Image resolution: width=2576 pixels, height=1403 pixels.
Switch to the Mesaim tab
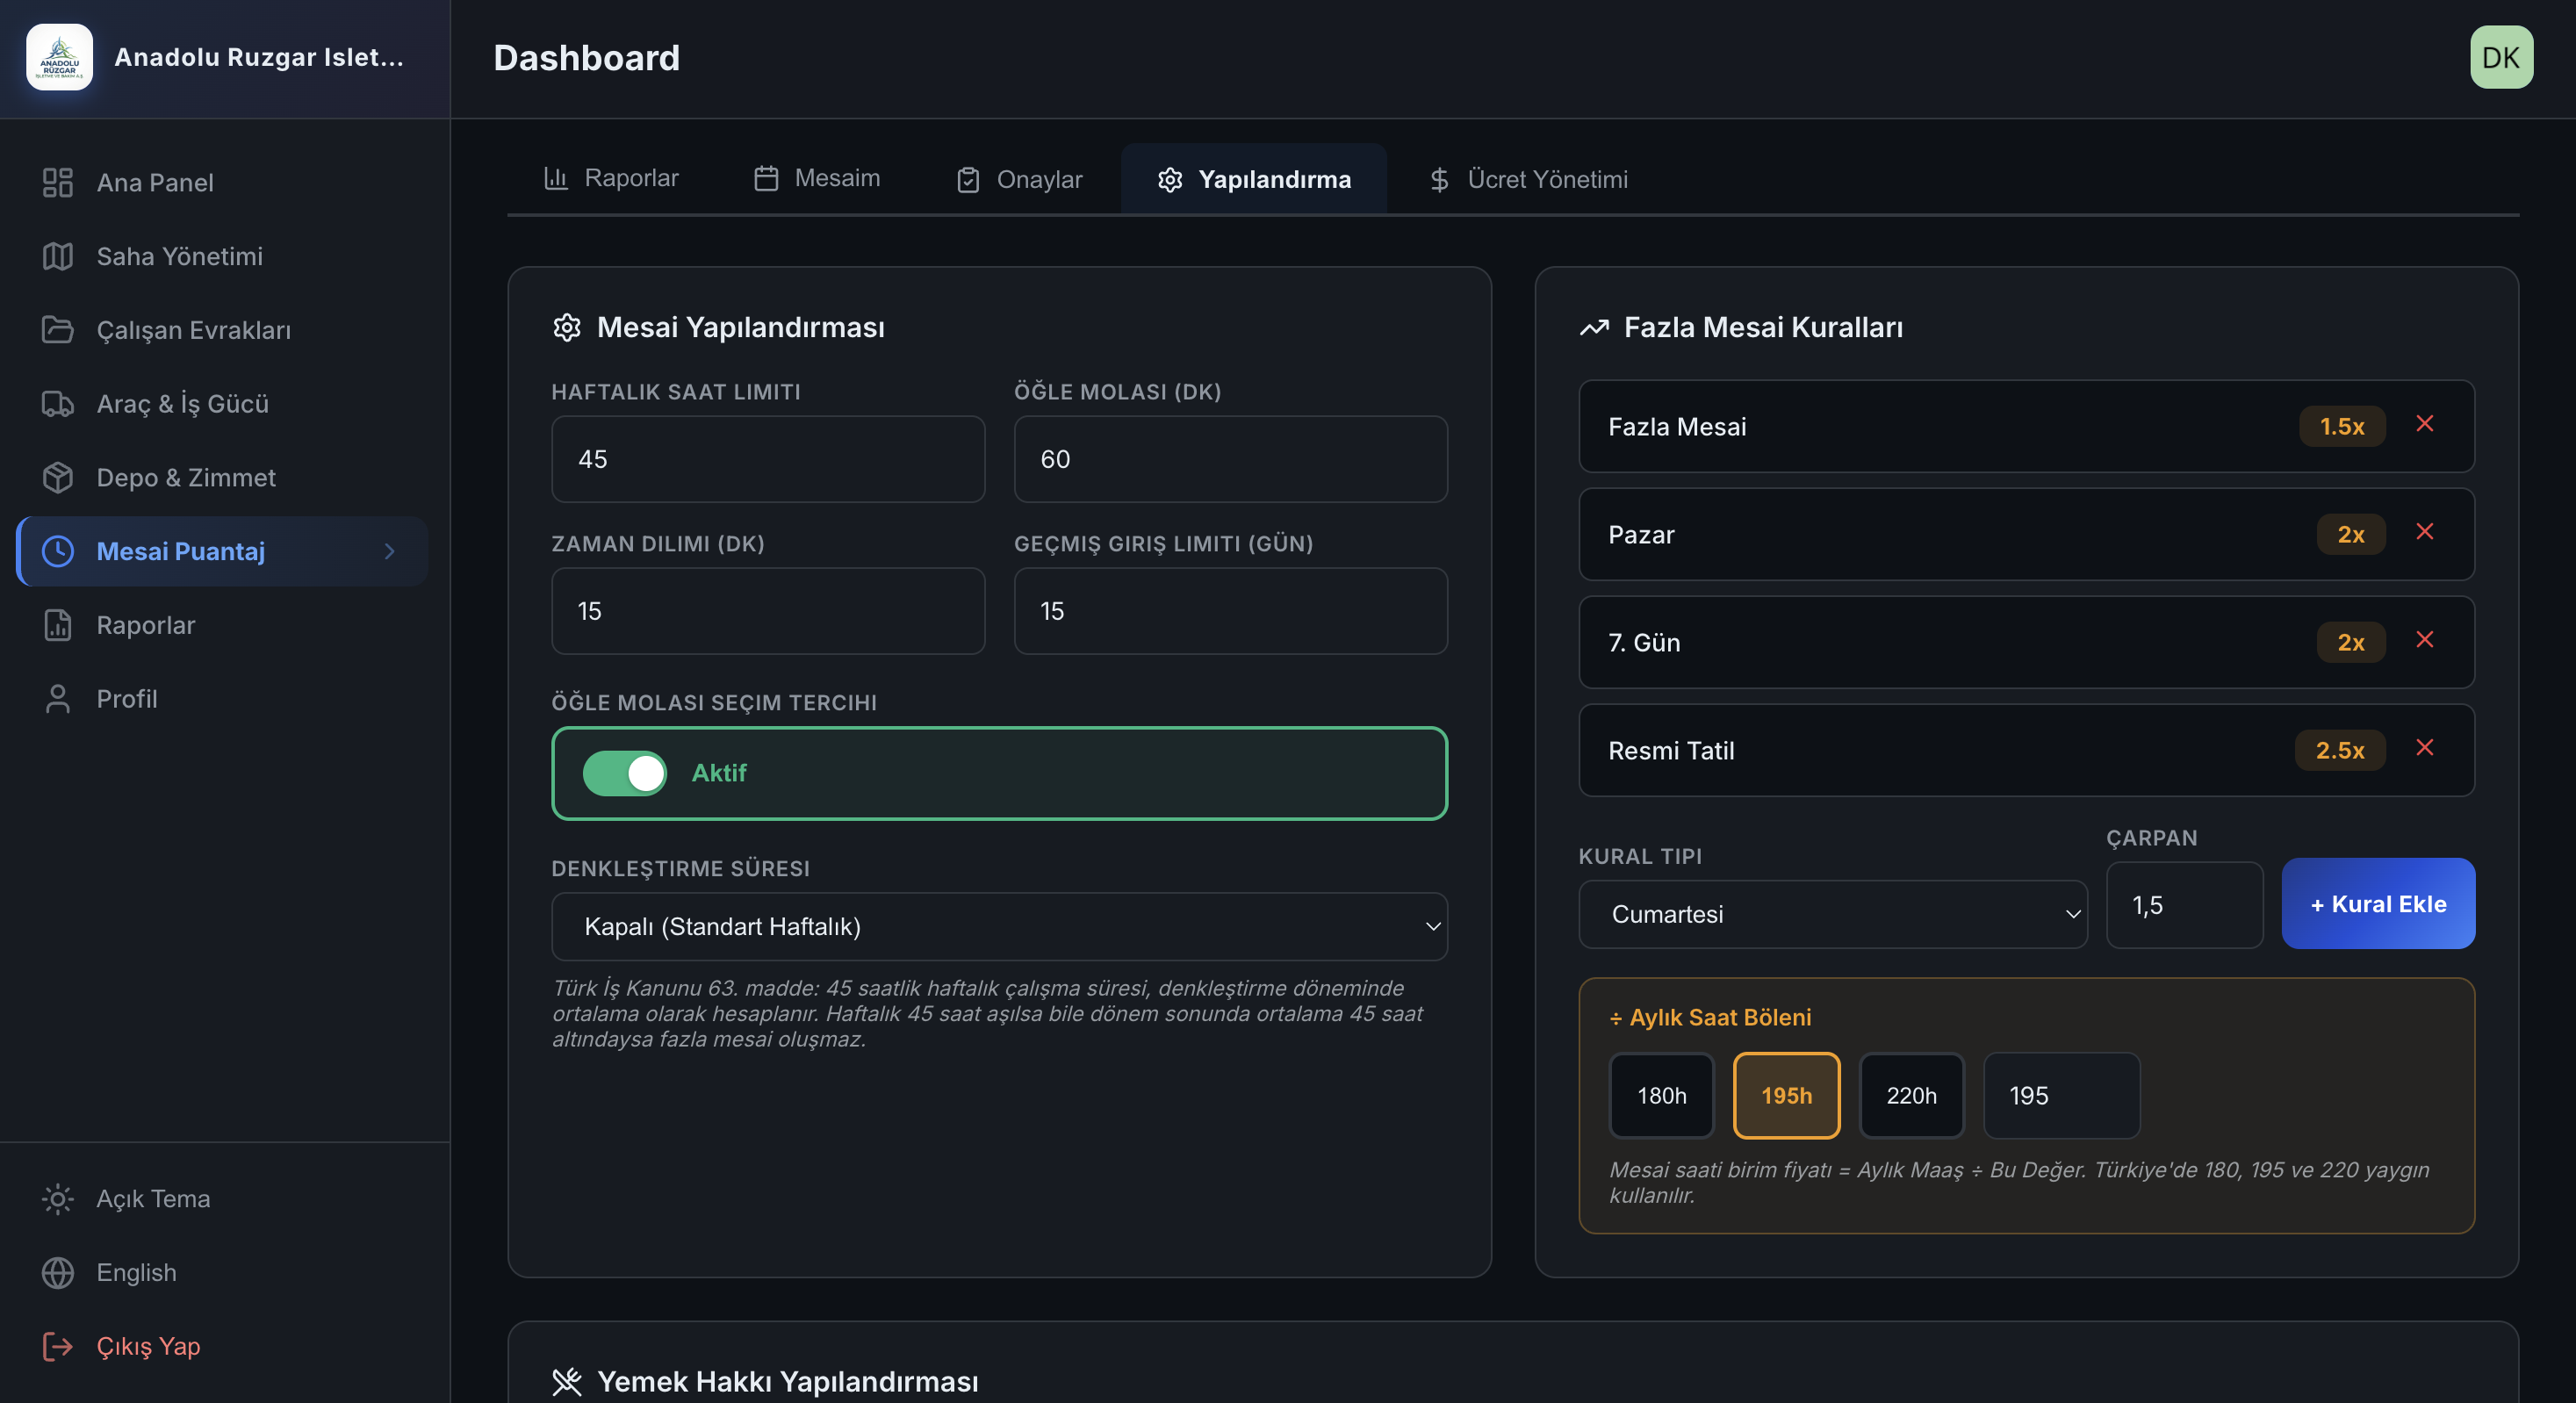point(817,178)
